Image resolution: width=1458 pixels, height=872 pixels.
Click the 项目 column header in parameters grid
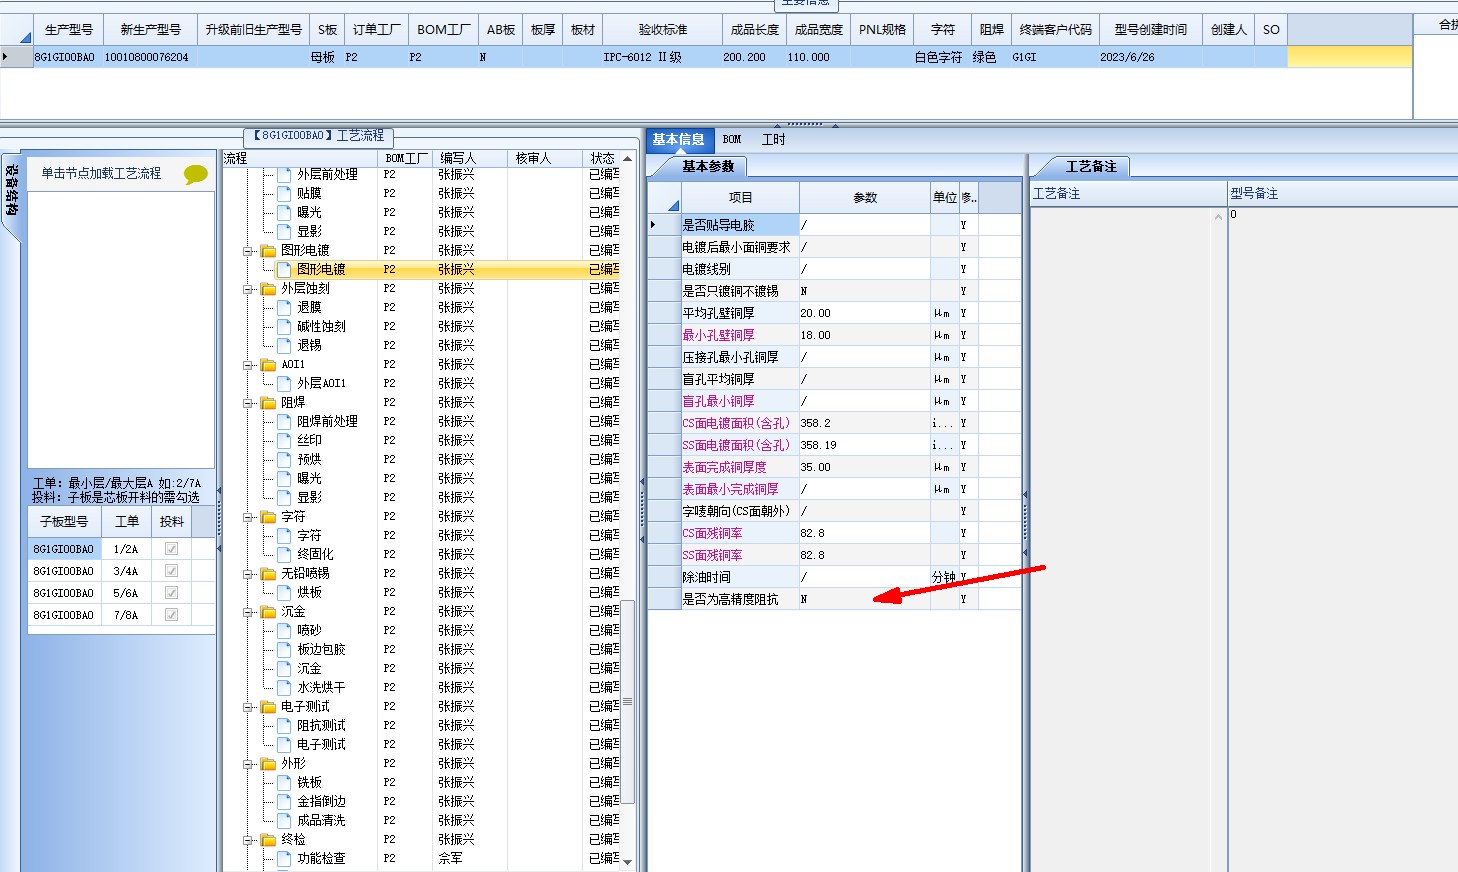pos(740,198)
